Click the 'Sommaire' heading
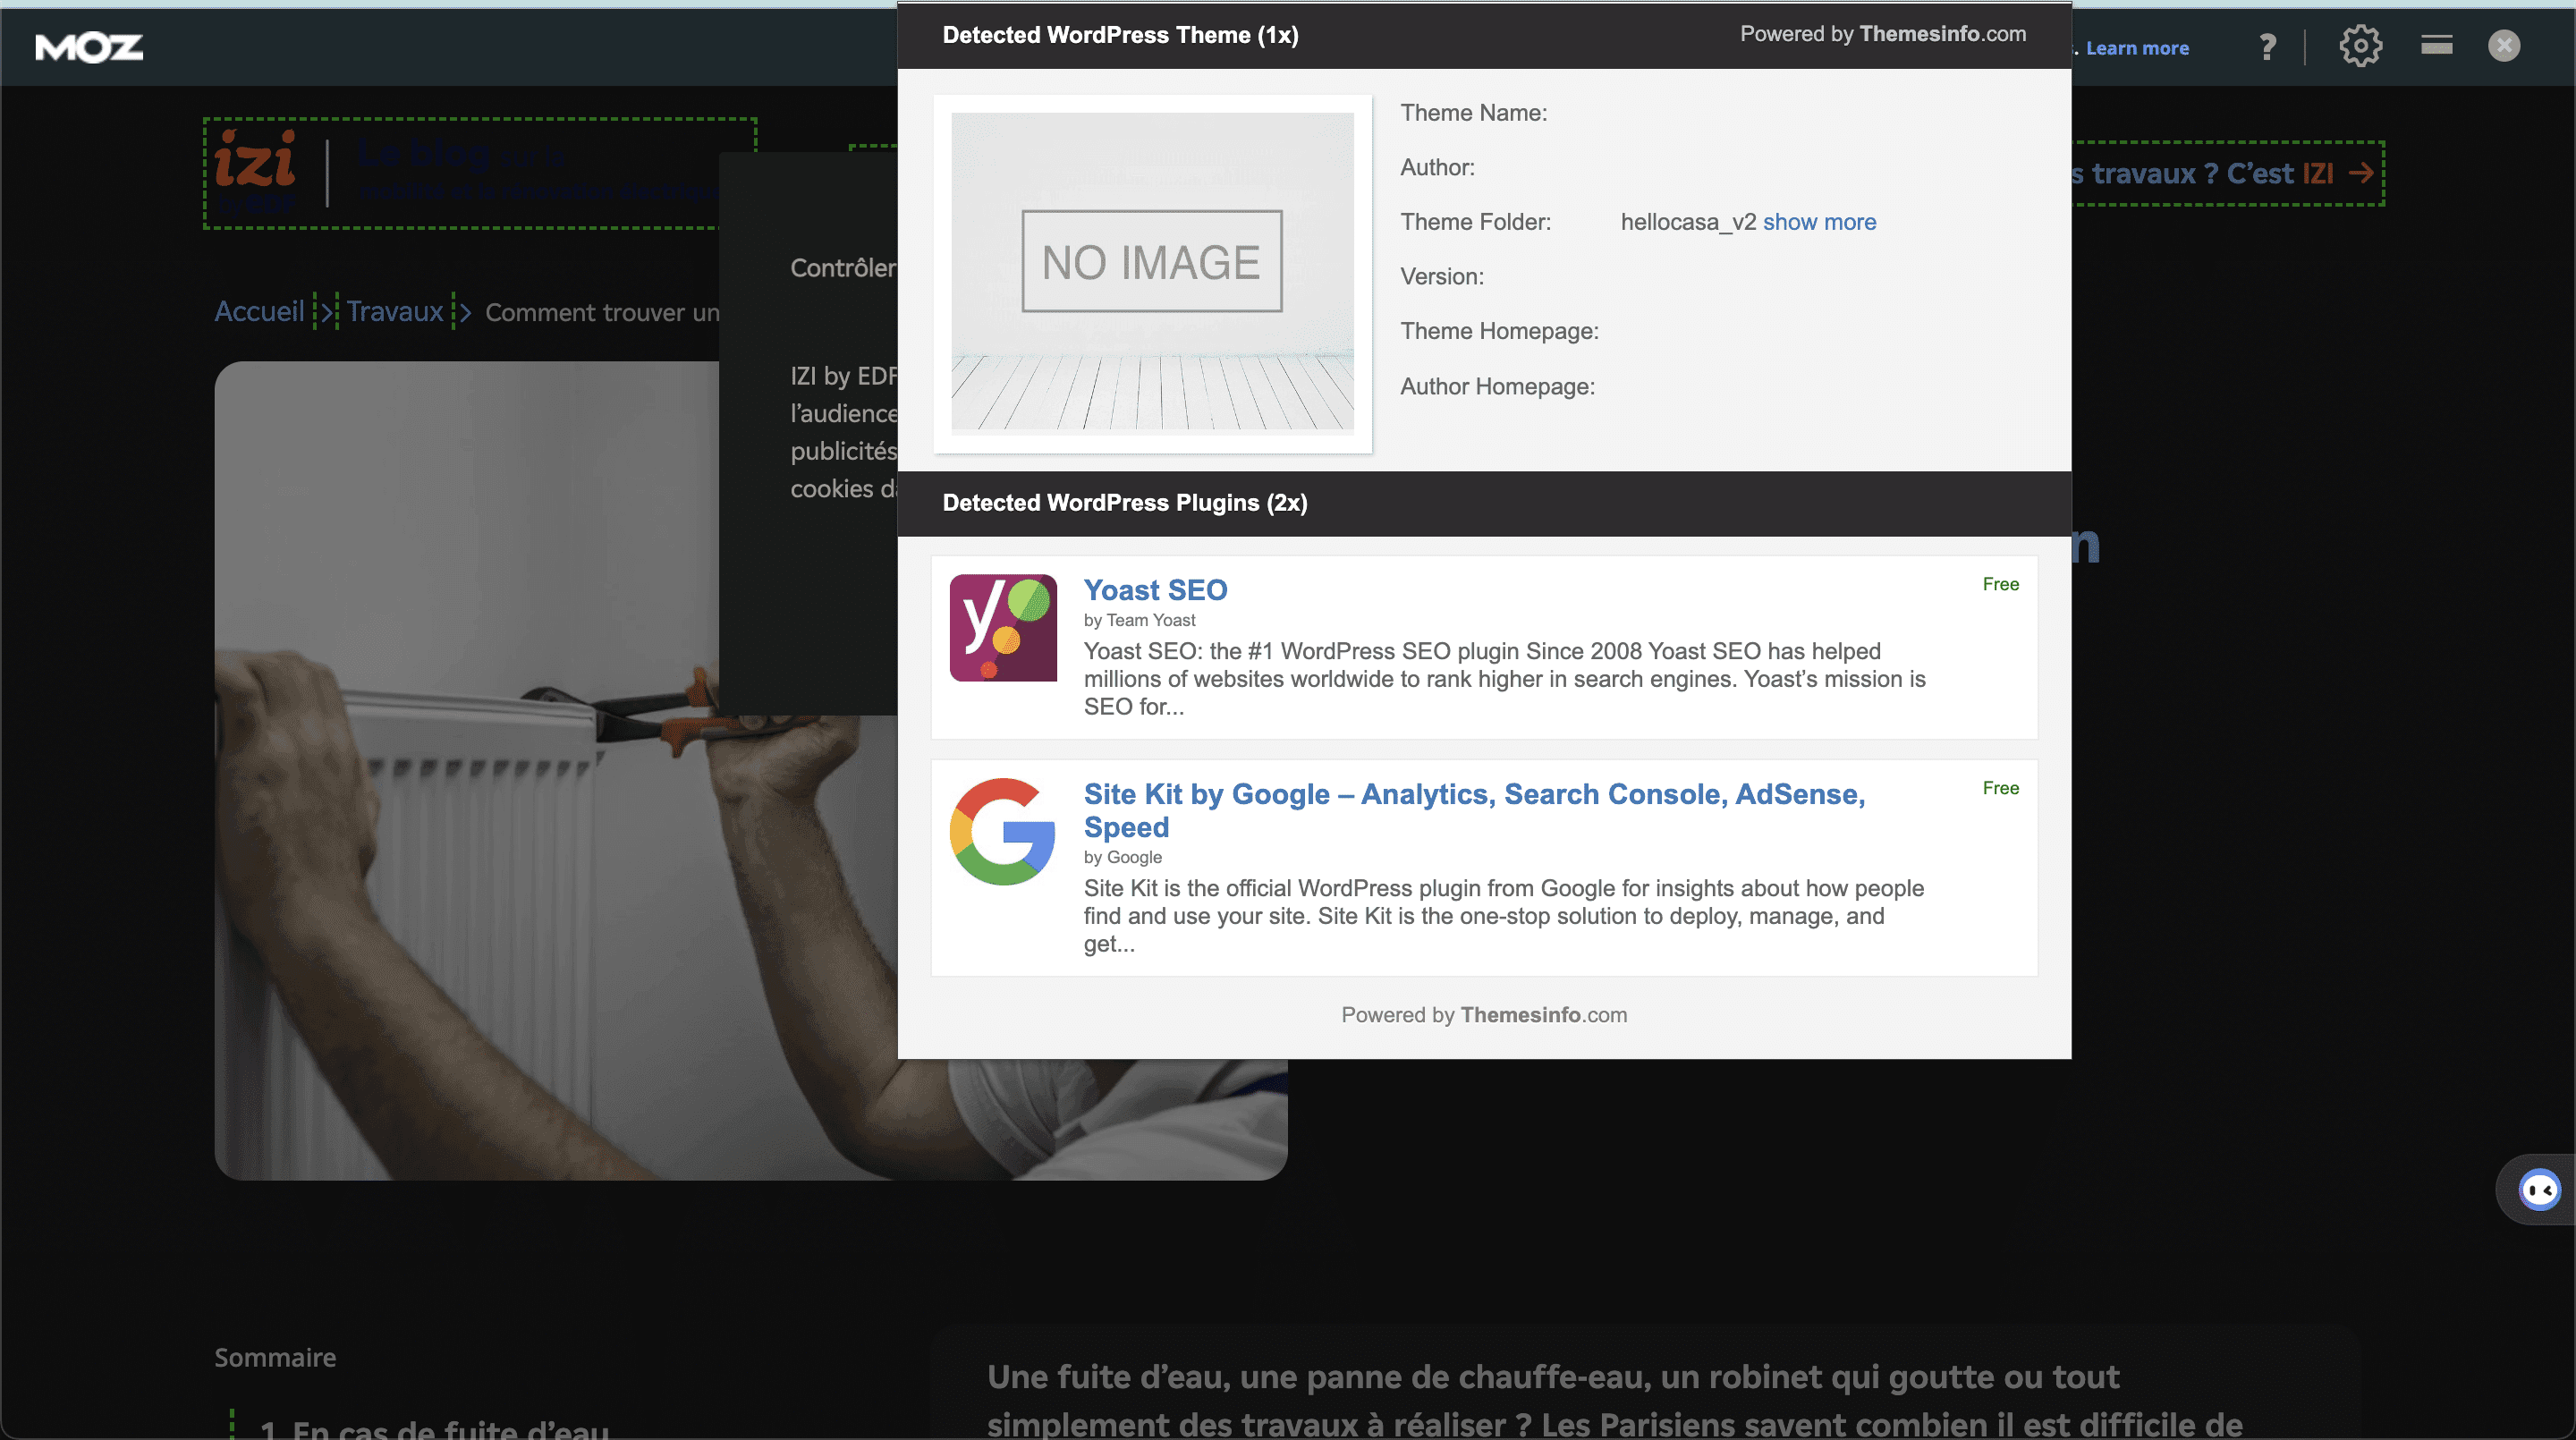Screen dimensions: 2576x1440 click(x=275, y=1357)
